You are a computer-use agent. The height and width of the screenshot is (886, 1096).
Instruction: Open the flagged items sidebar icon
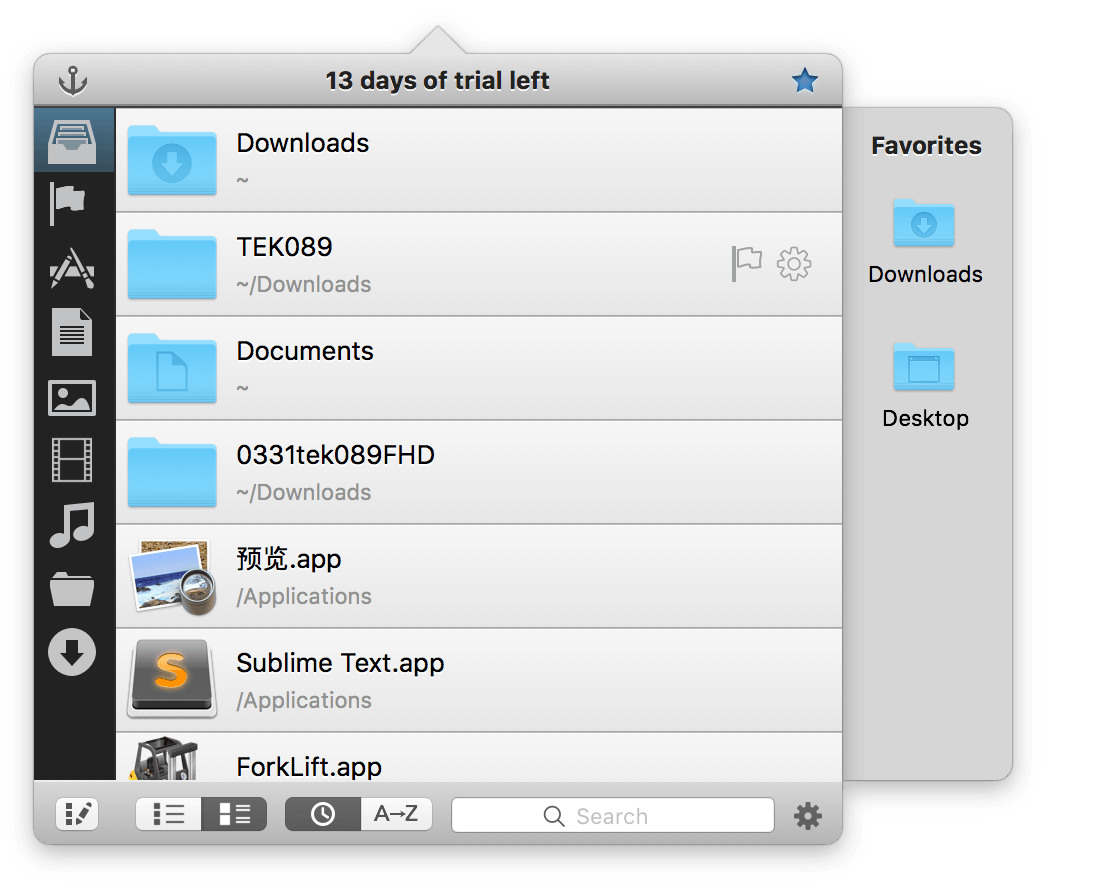[68, 203]
